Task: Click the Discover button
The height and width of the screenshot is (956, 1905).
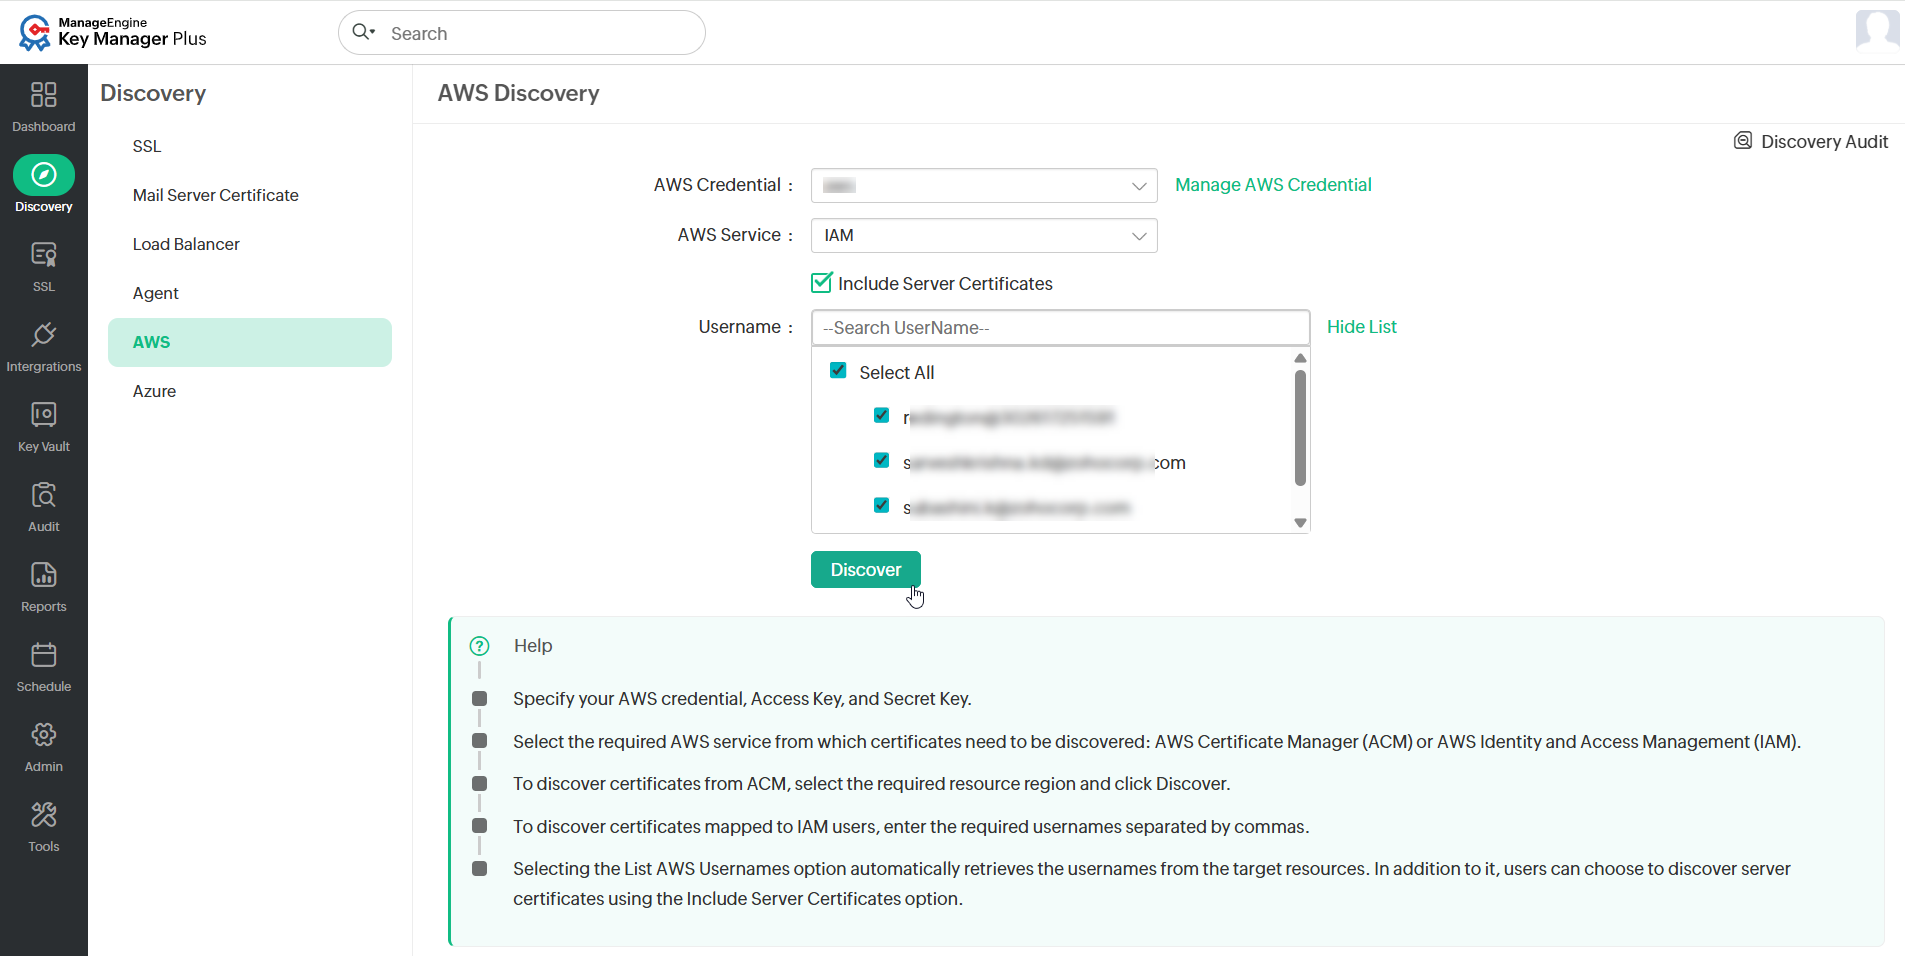Action: pos(866,570)
